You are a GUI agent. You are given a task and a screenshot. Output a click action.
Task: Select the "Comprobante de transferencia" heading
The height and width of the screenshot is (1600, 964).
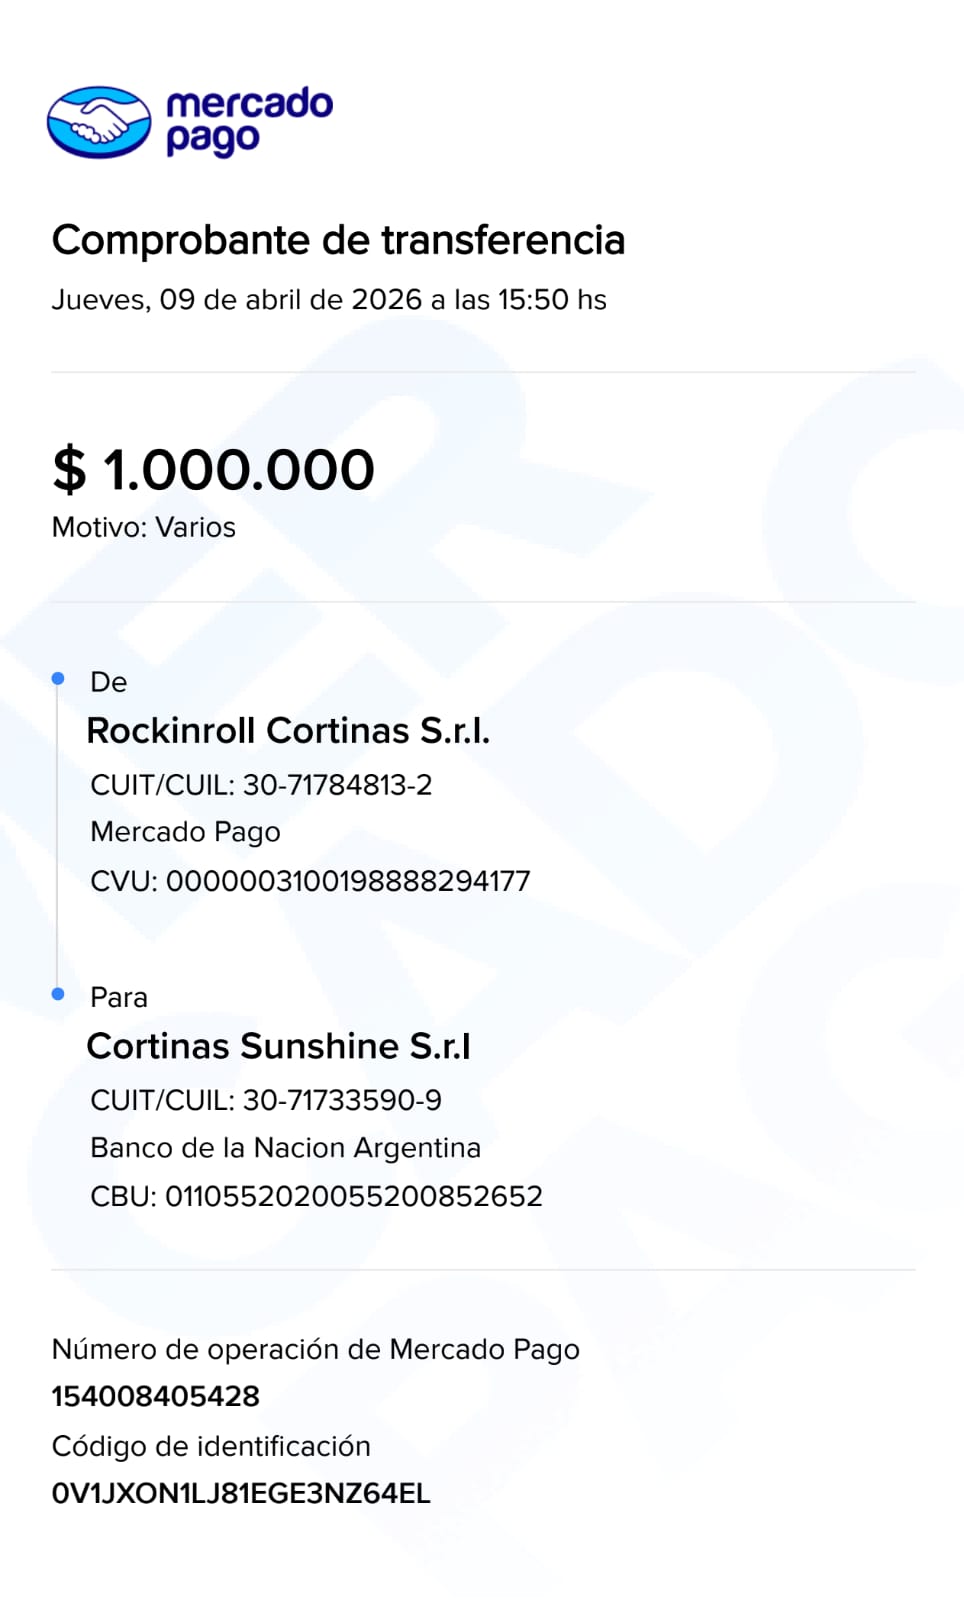click(338, 240)
